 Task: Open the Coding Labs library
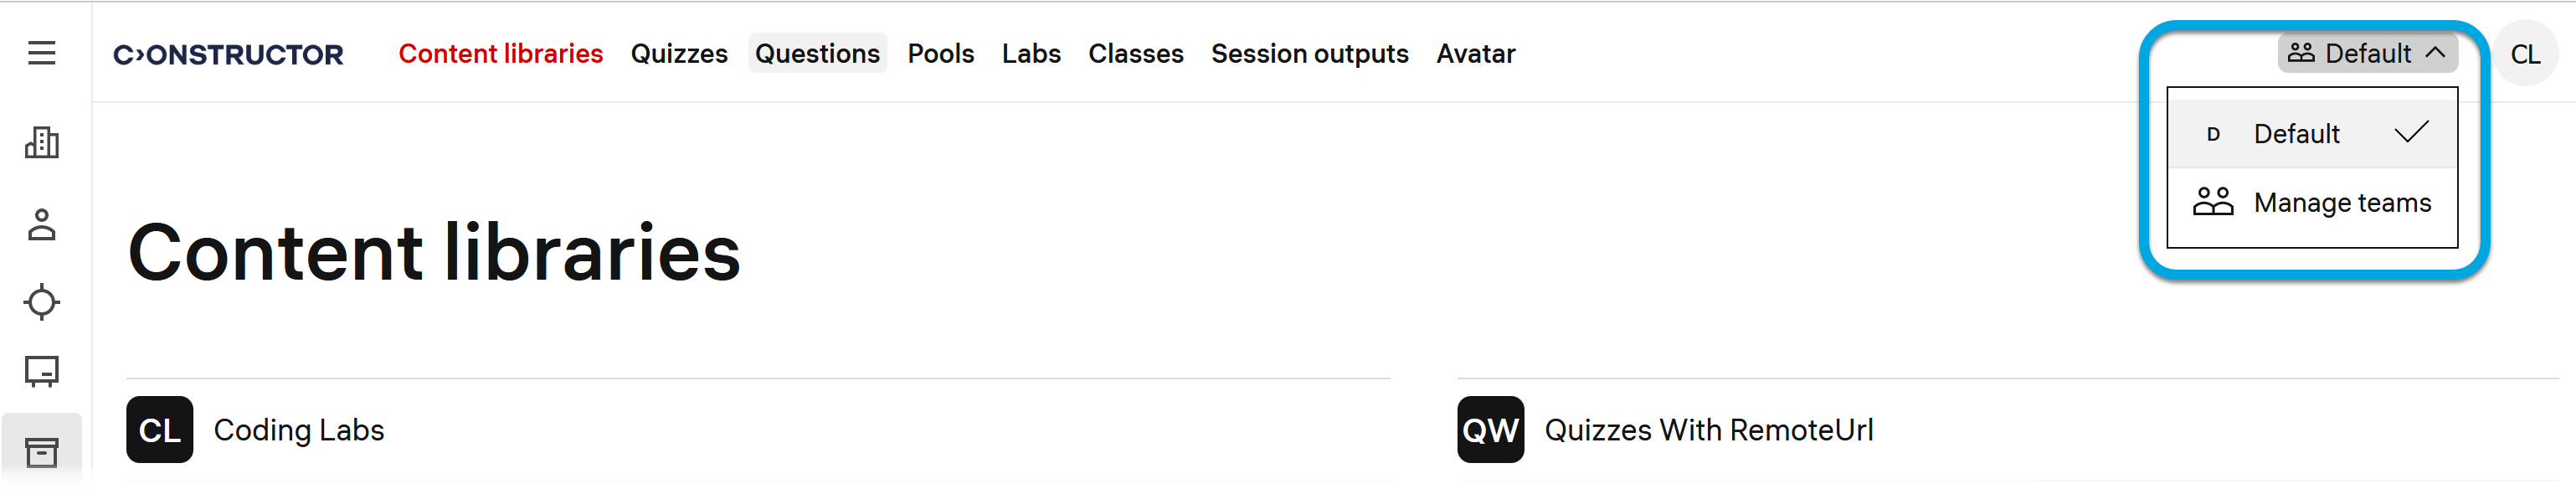point(298,430)
